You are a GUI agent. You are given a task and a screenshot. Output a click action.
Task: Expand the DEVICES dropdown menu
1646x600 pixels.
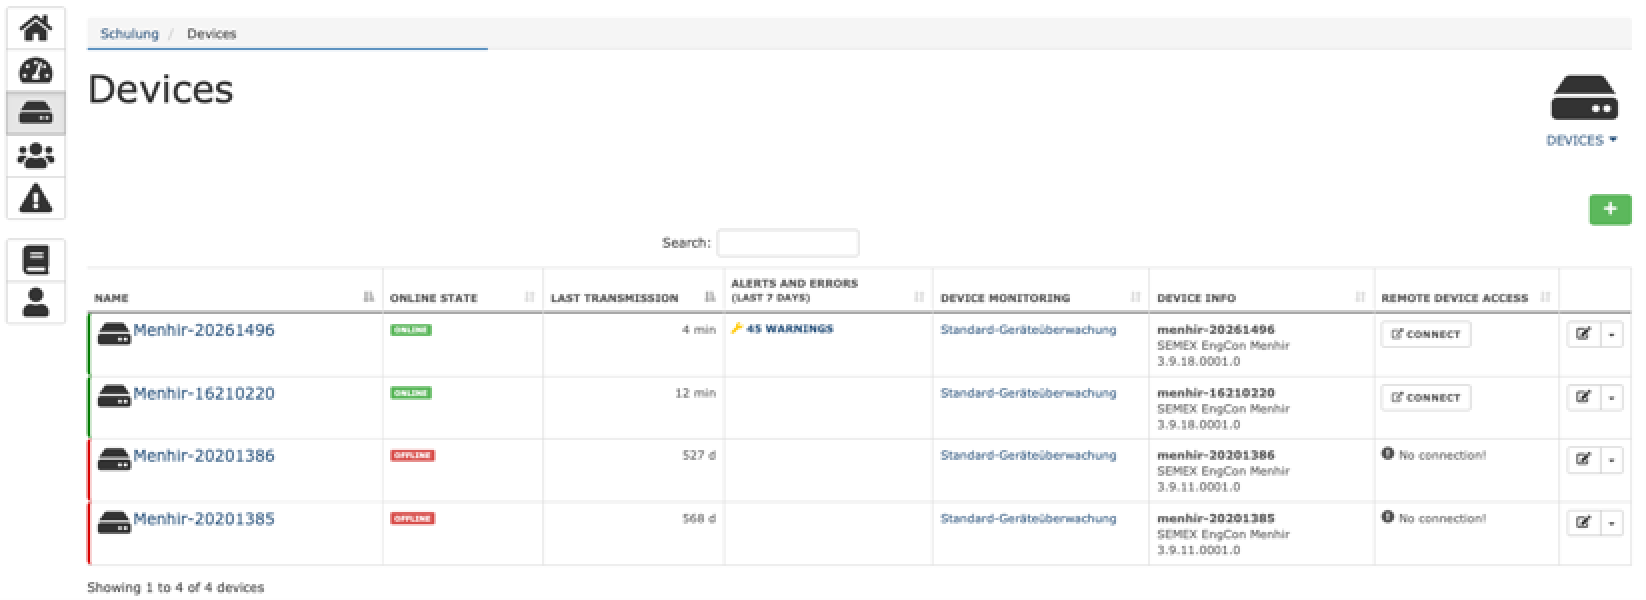point(1581,141)
